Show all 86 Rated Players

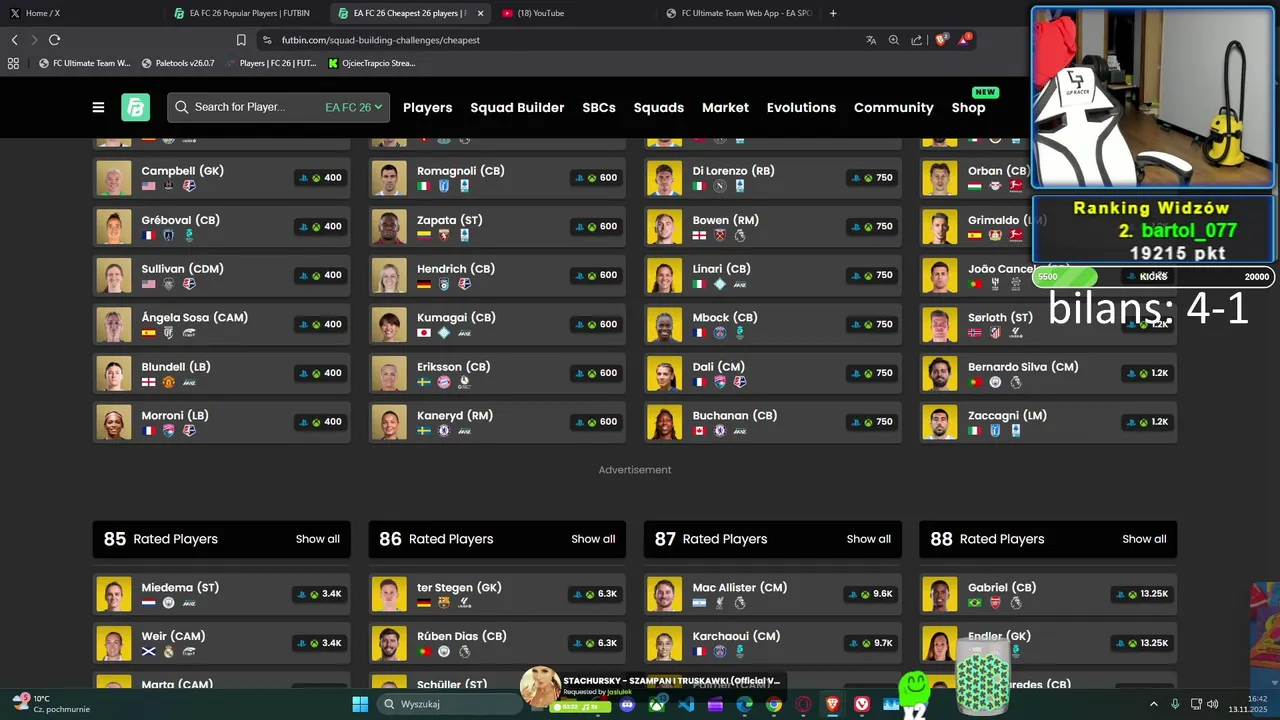(593, 539)
